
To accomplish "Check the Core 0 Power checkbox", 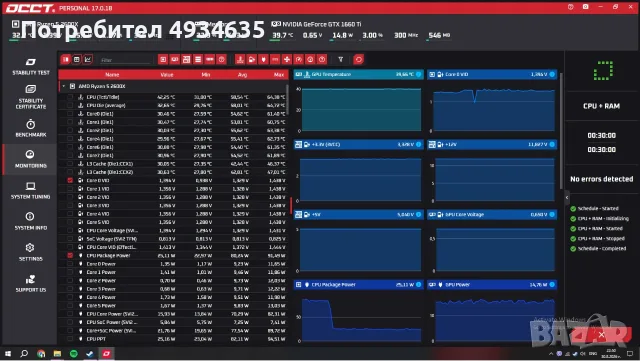I will pos(70,264).
